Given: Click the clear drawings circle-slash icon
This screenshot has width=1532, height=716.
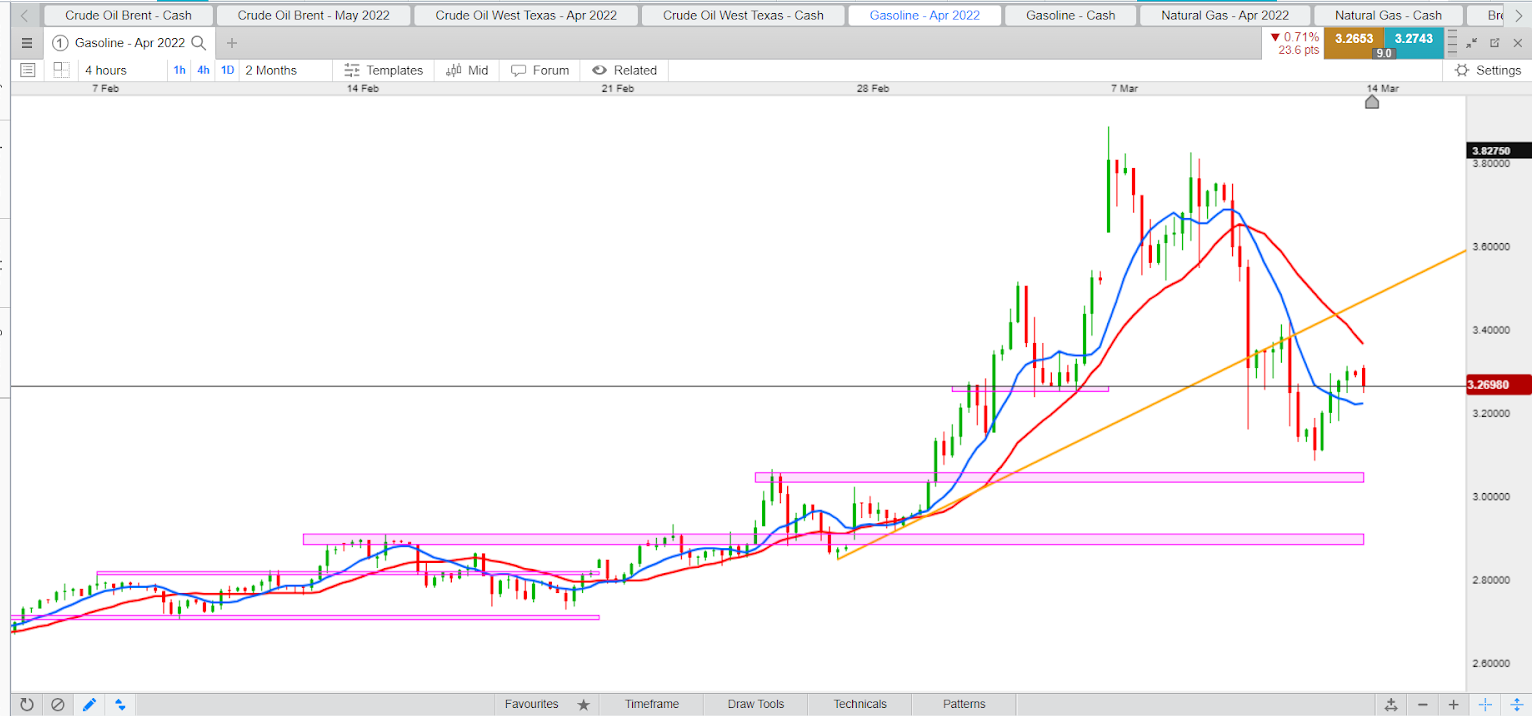Looking at the screenshot, I should pos(58,704).
